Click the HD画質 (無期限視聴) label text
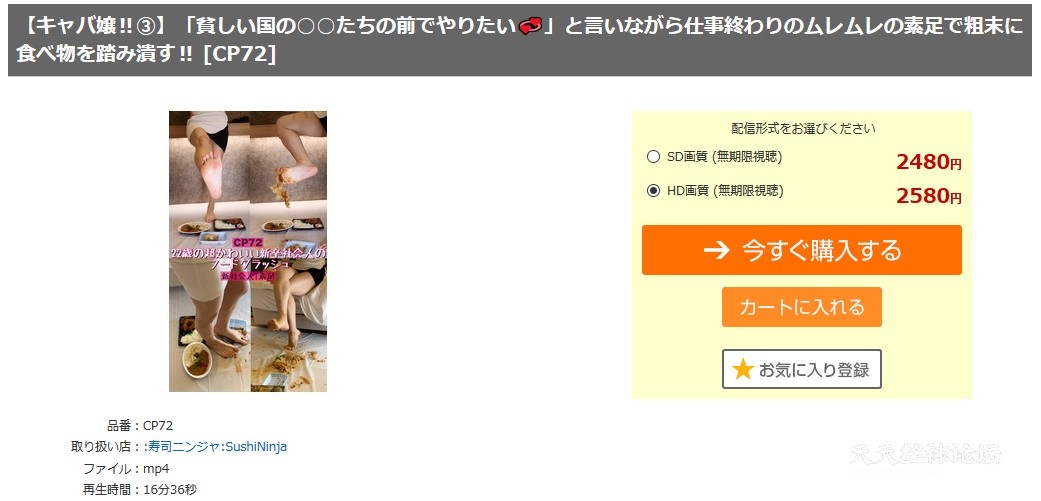Viewport: 1041px width, 501px height. pyautogui.click(x=725, y=191)
